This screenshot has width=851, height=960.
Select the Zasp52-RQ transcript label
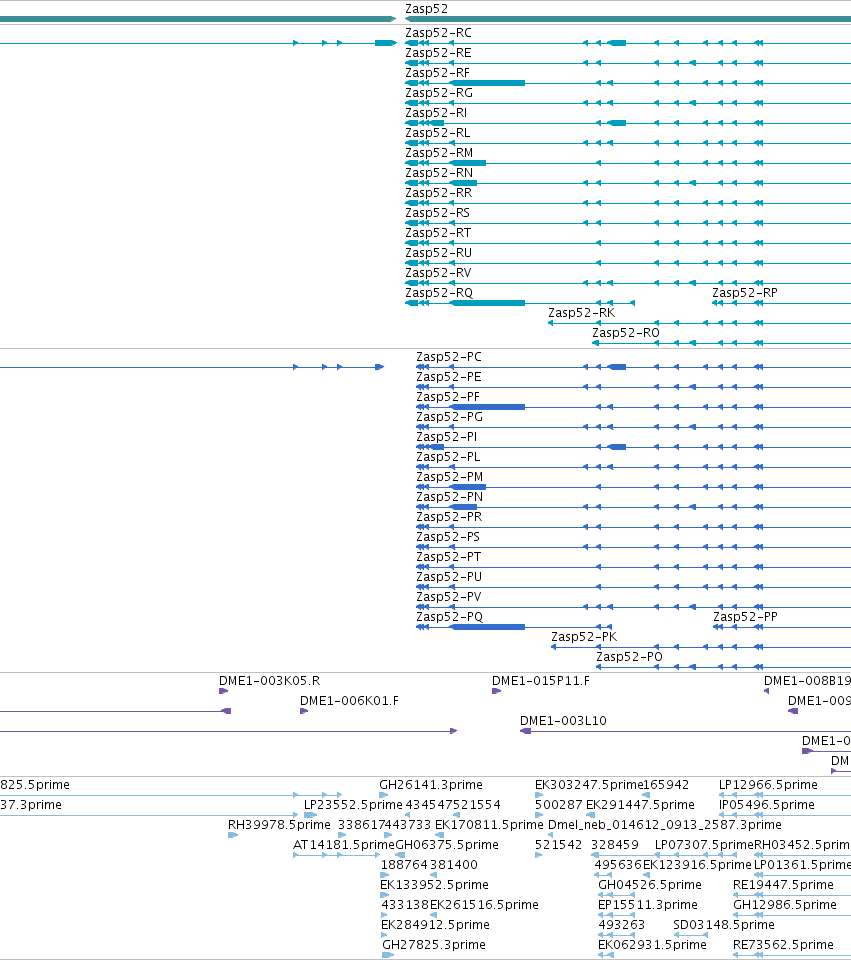pos(439,293)
